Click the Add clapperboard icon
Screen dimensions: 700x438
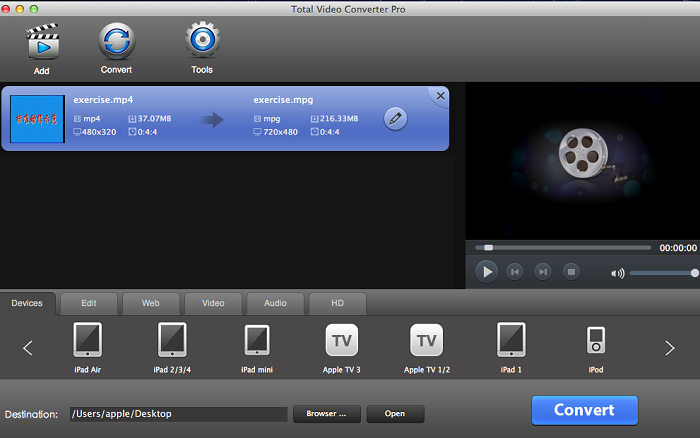43,42
